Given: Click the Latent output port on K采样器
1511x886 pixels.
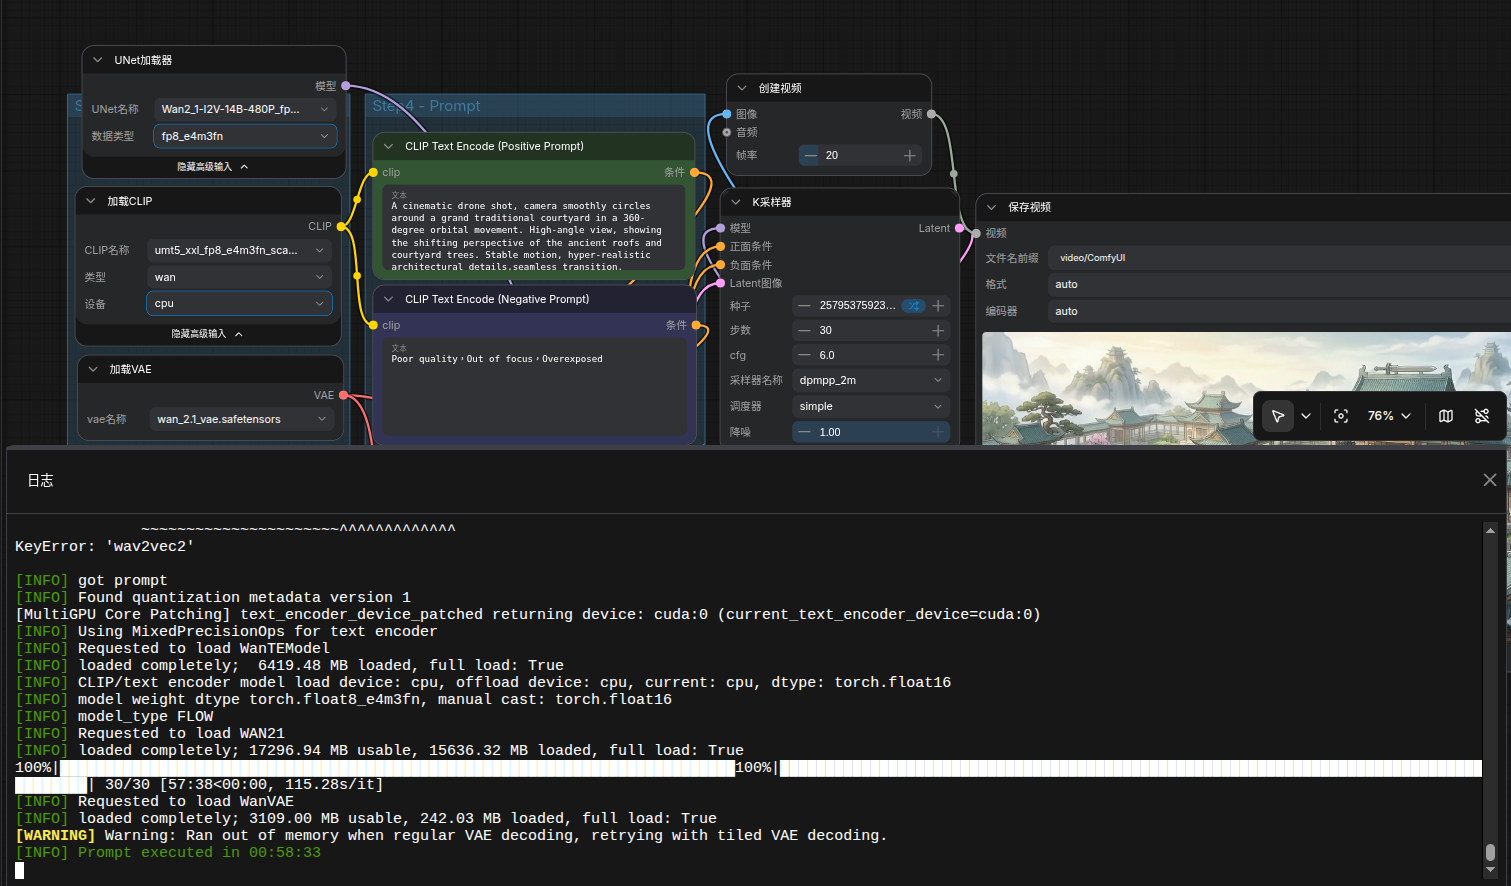Looking at the screenshot, I should pyautogui.click(x=959, y=228).
